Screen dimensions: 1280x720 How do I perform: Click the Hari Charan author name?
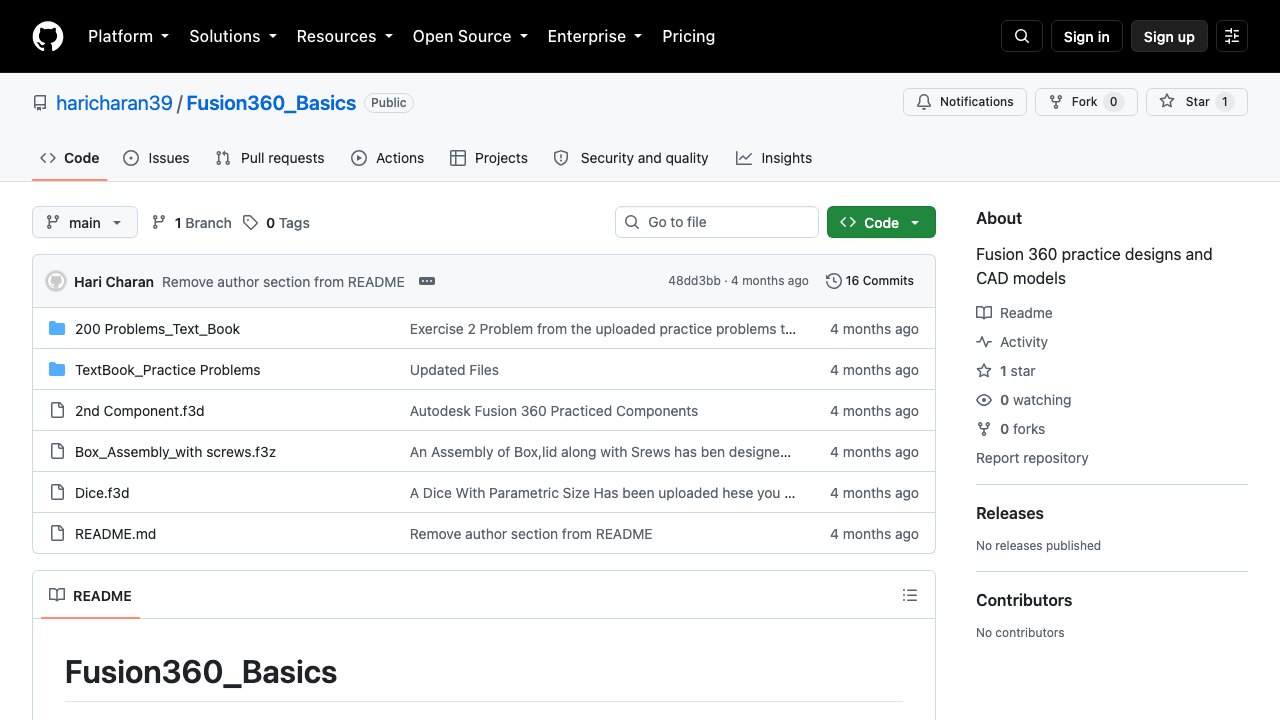[114, 282]
